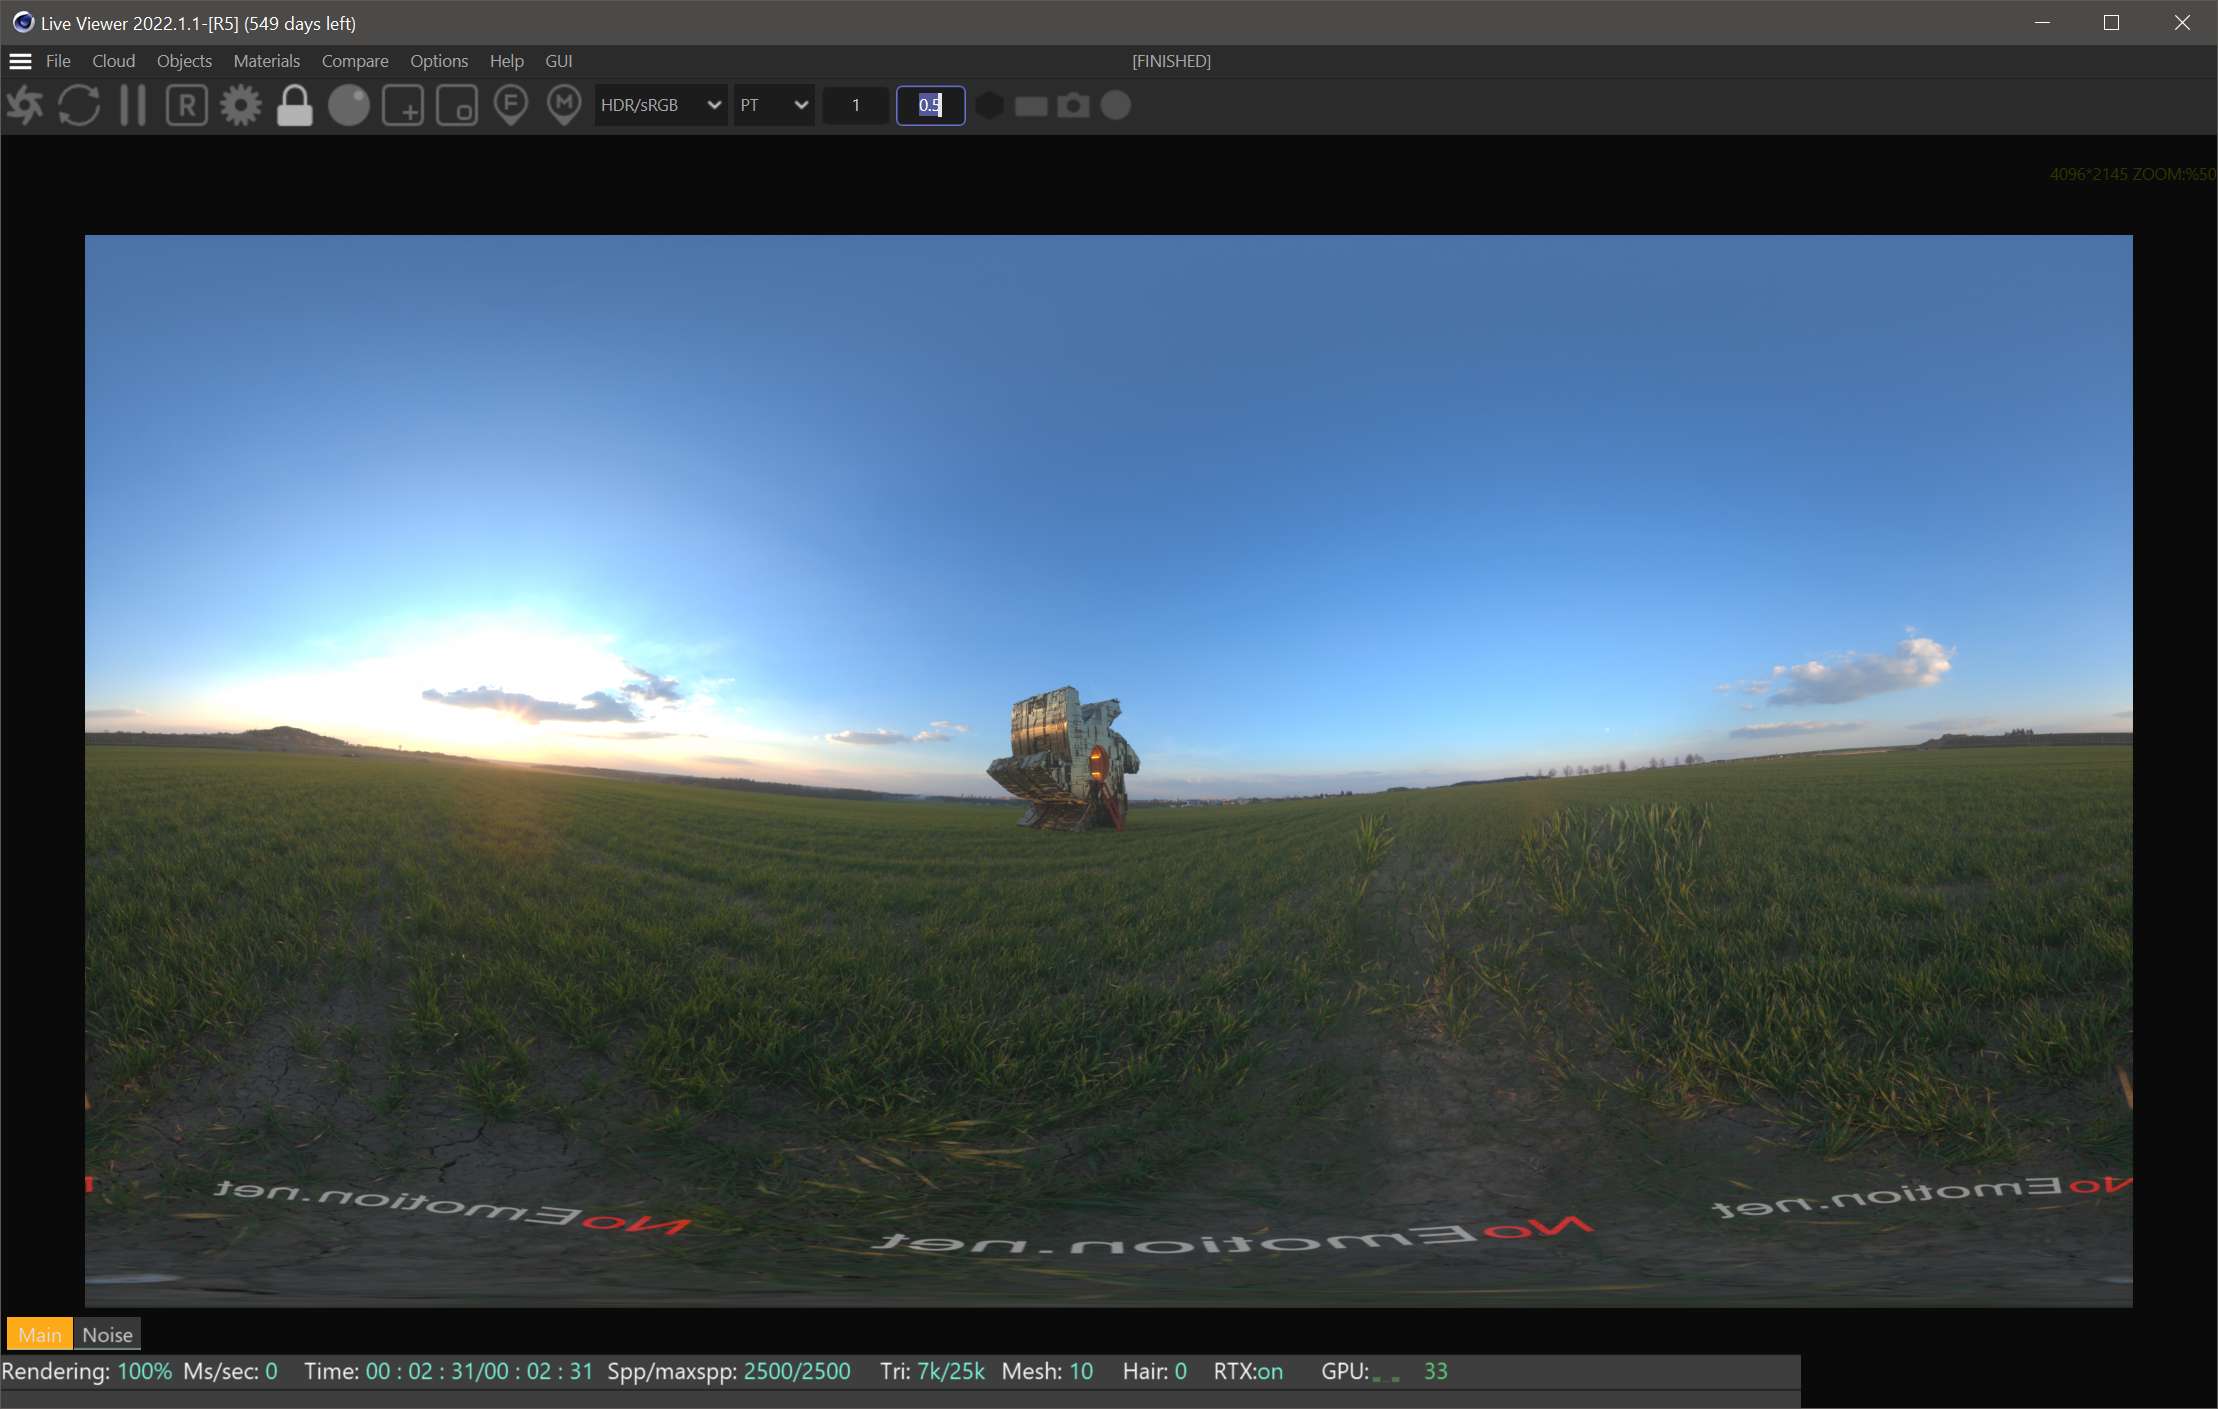
Task: Open the Materials menu
Action: tap(266, 61)
